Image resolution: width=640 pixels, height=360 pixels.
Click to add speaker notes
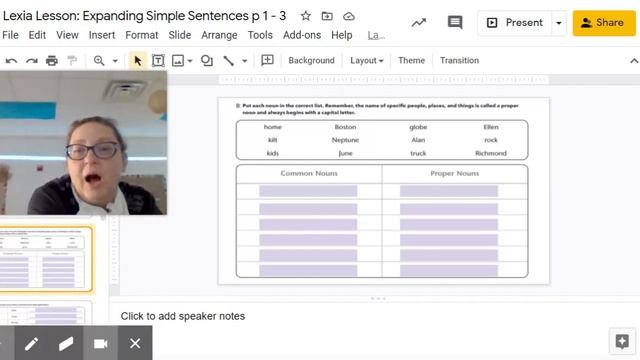tap(182, 316)
